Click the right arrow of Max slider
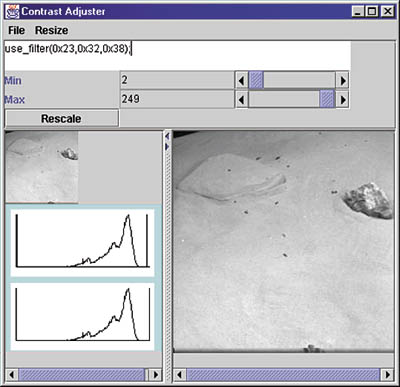Viewport: 400px width, 387px height. coord(342,99)
